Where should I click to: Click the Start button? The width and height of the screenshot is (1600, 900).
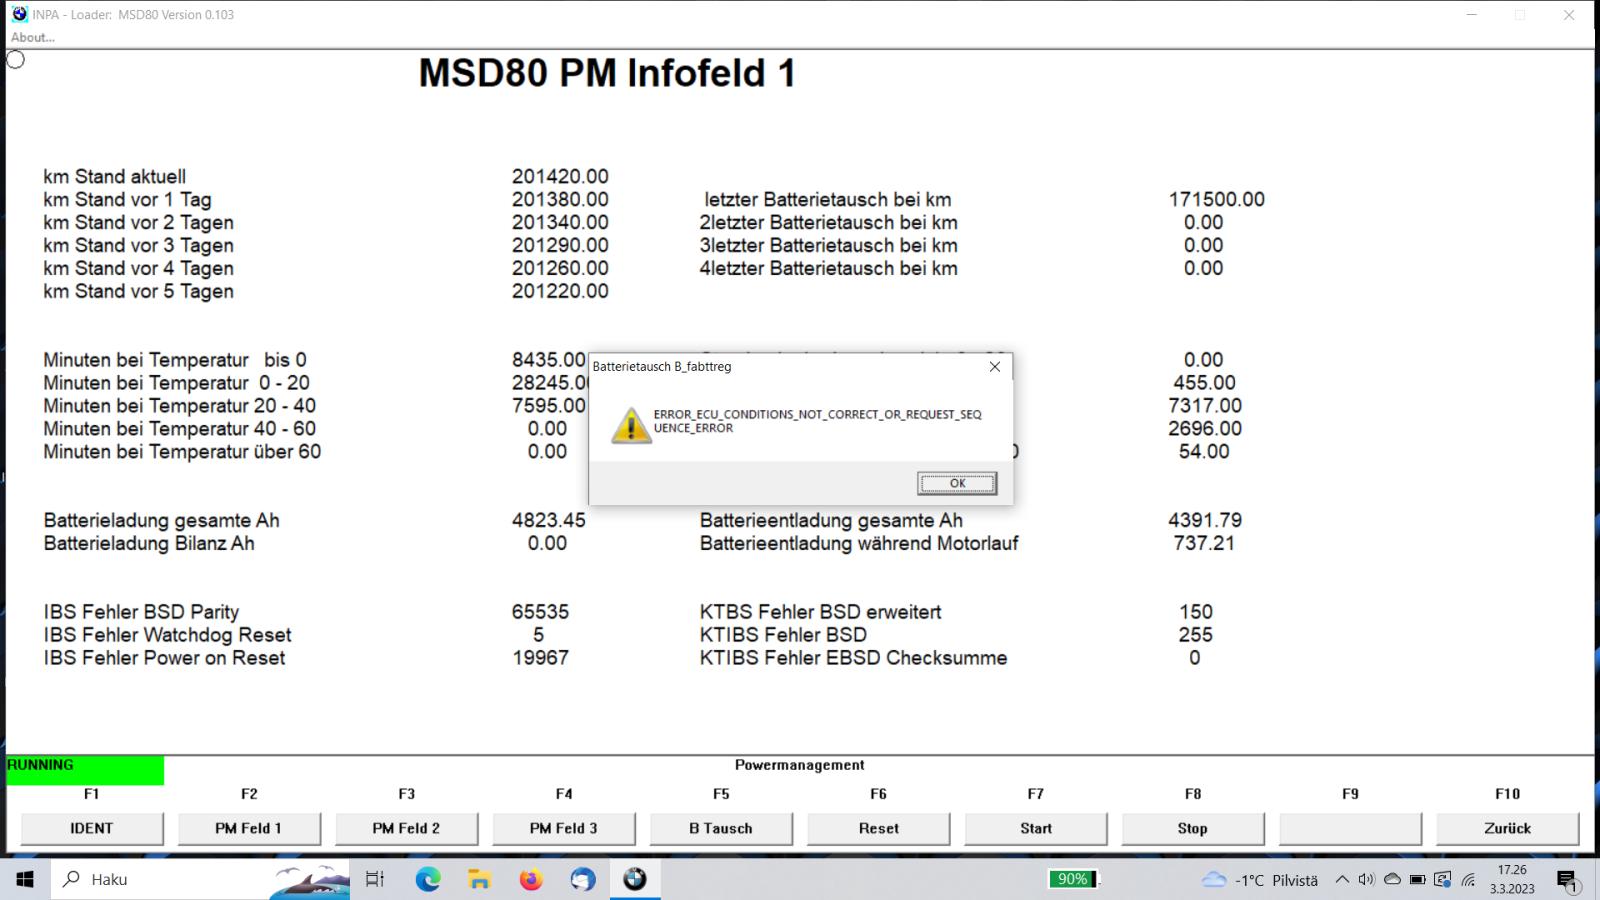tap(1035, 828)
